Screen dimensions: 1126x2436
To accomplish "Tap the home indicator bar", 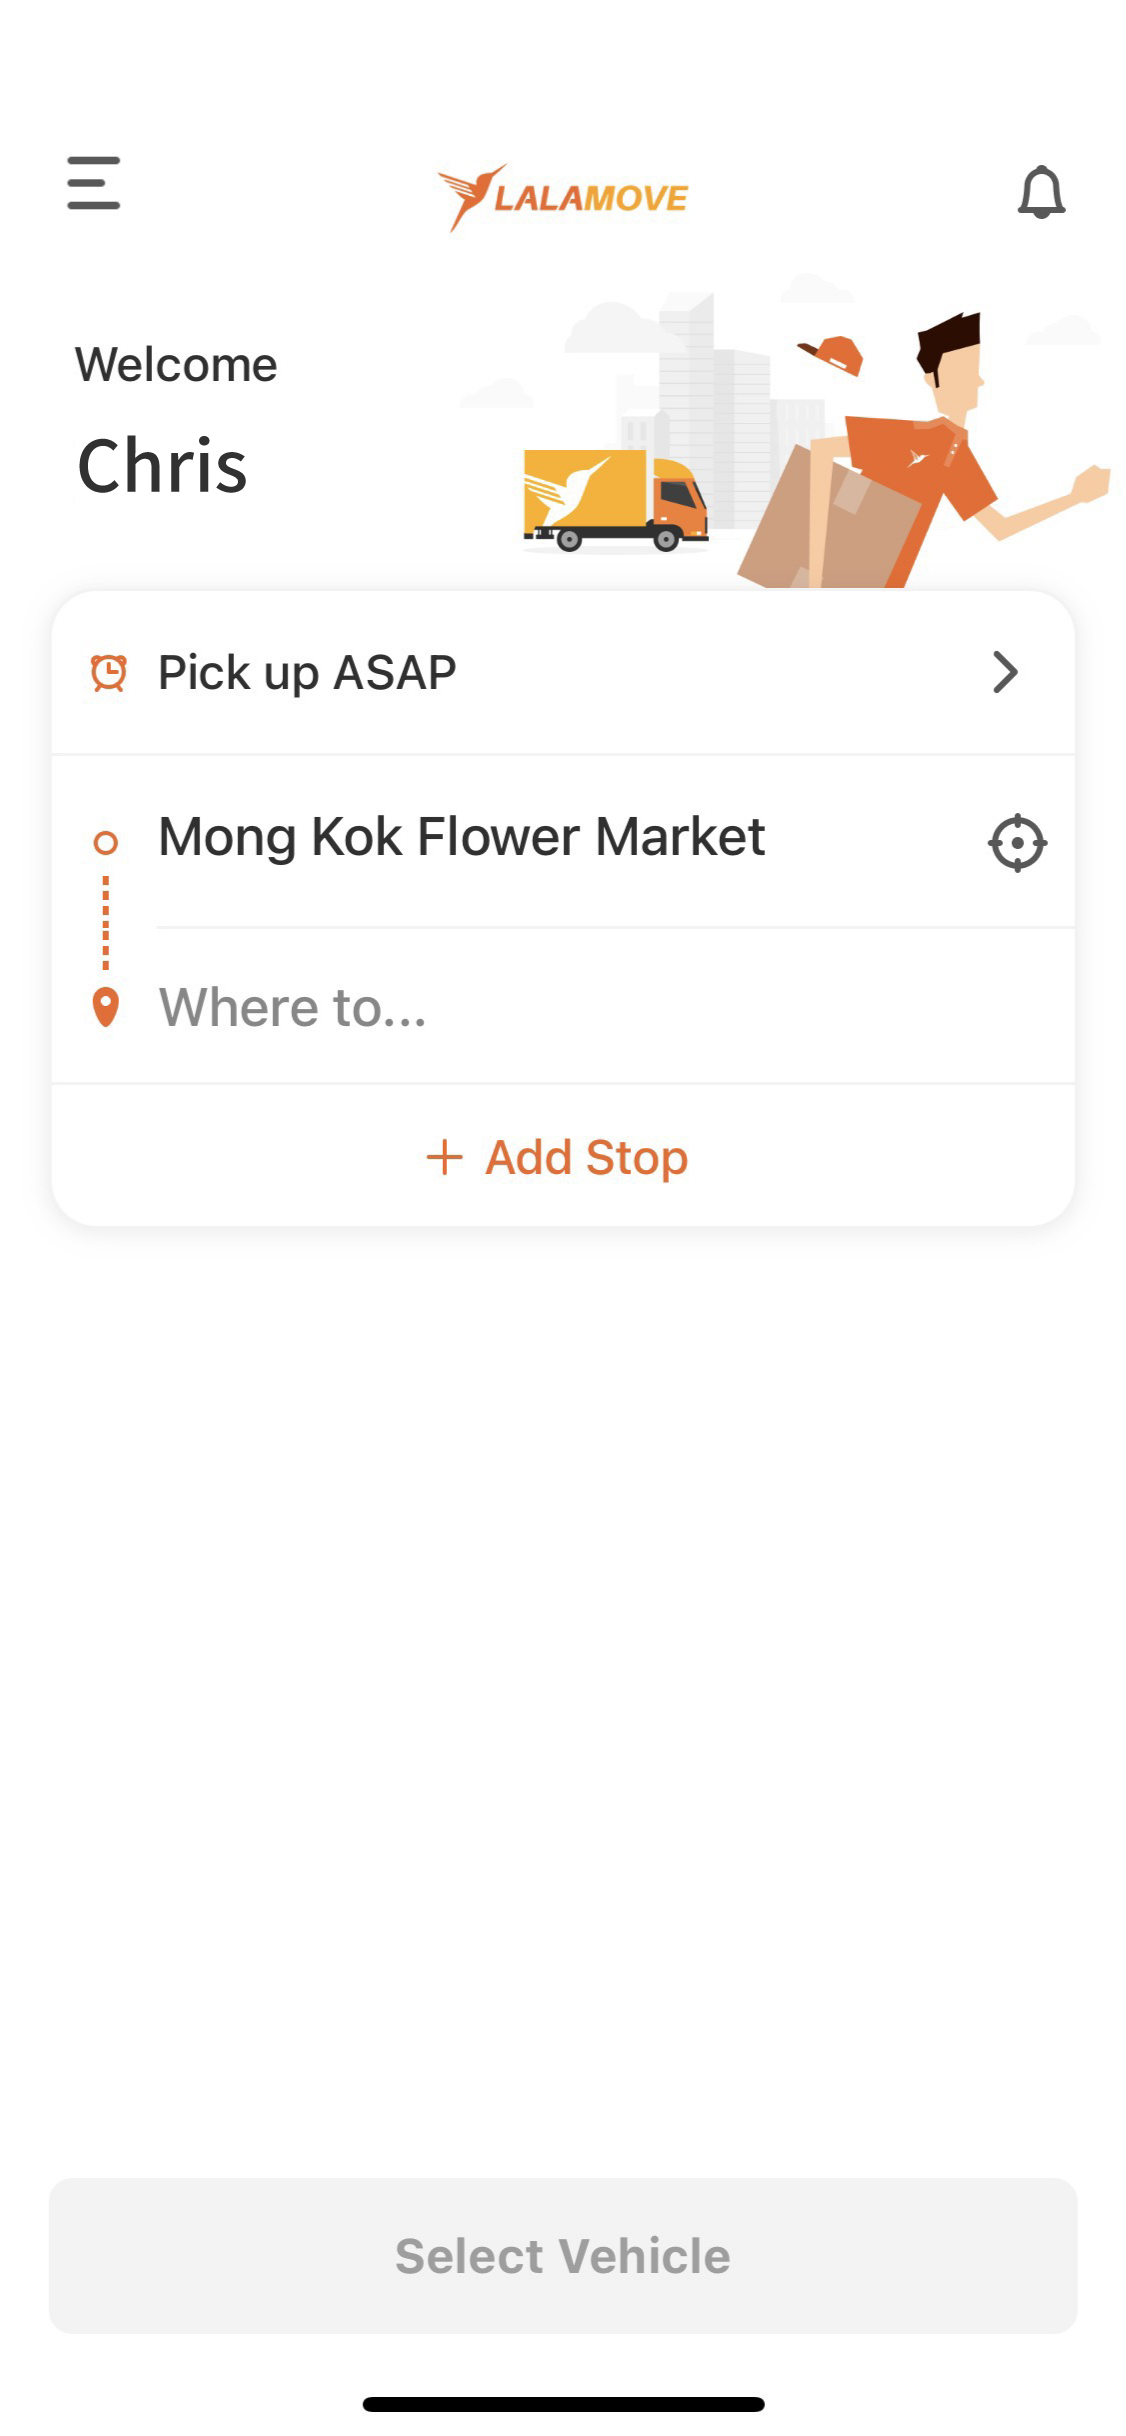I will pos(563,2404).
